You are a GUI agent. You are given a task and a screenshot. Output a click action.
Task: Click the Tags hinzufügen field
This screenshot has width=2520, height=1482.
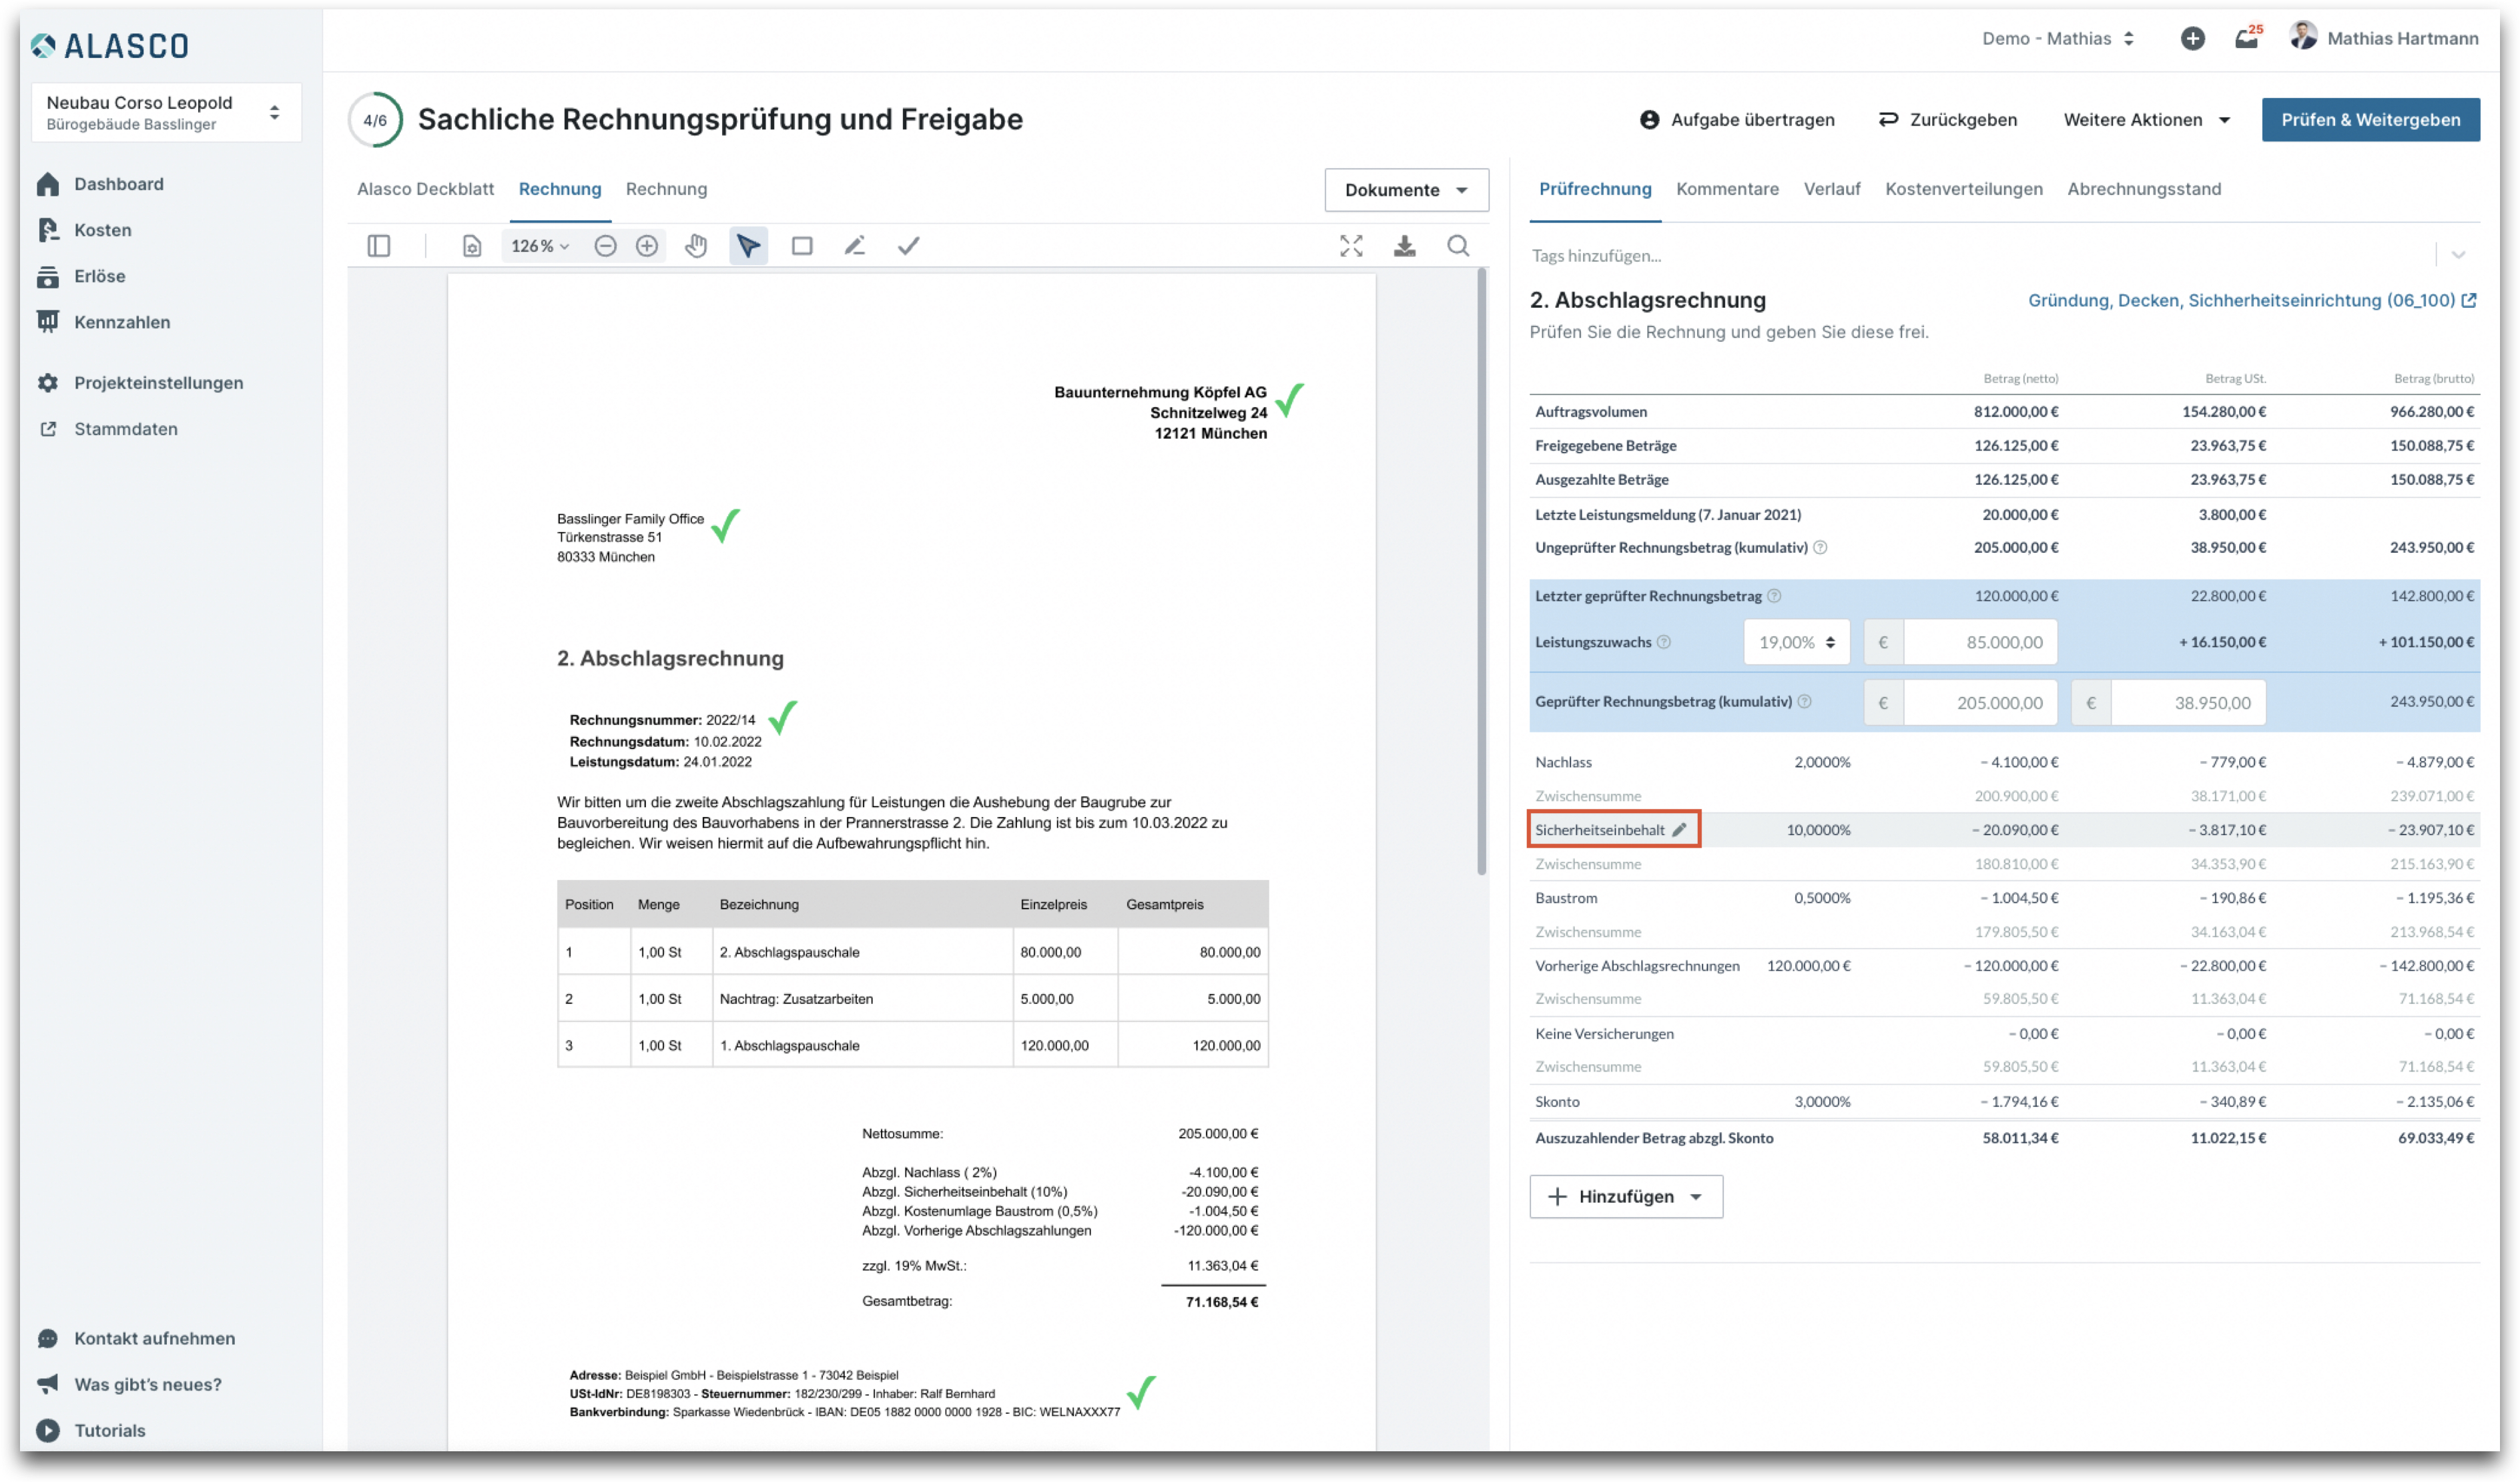pos(1980,255)
